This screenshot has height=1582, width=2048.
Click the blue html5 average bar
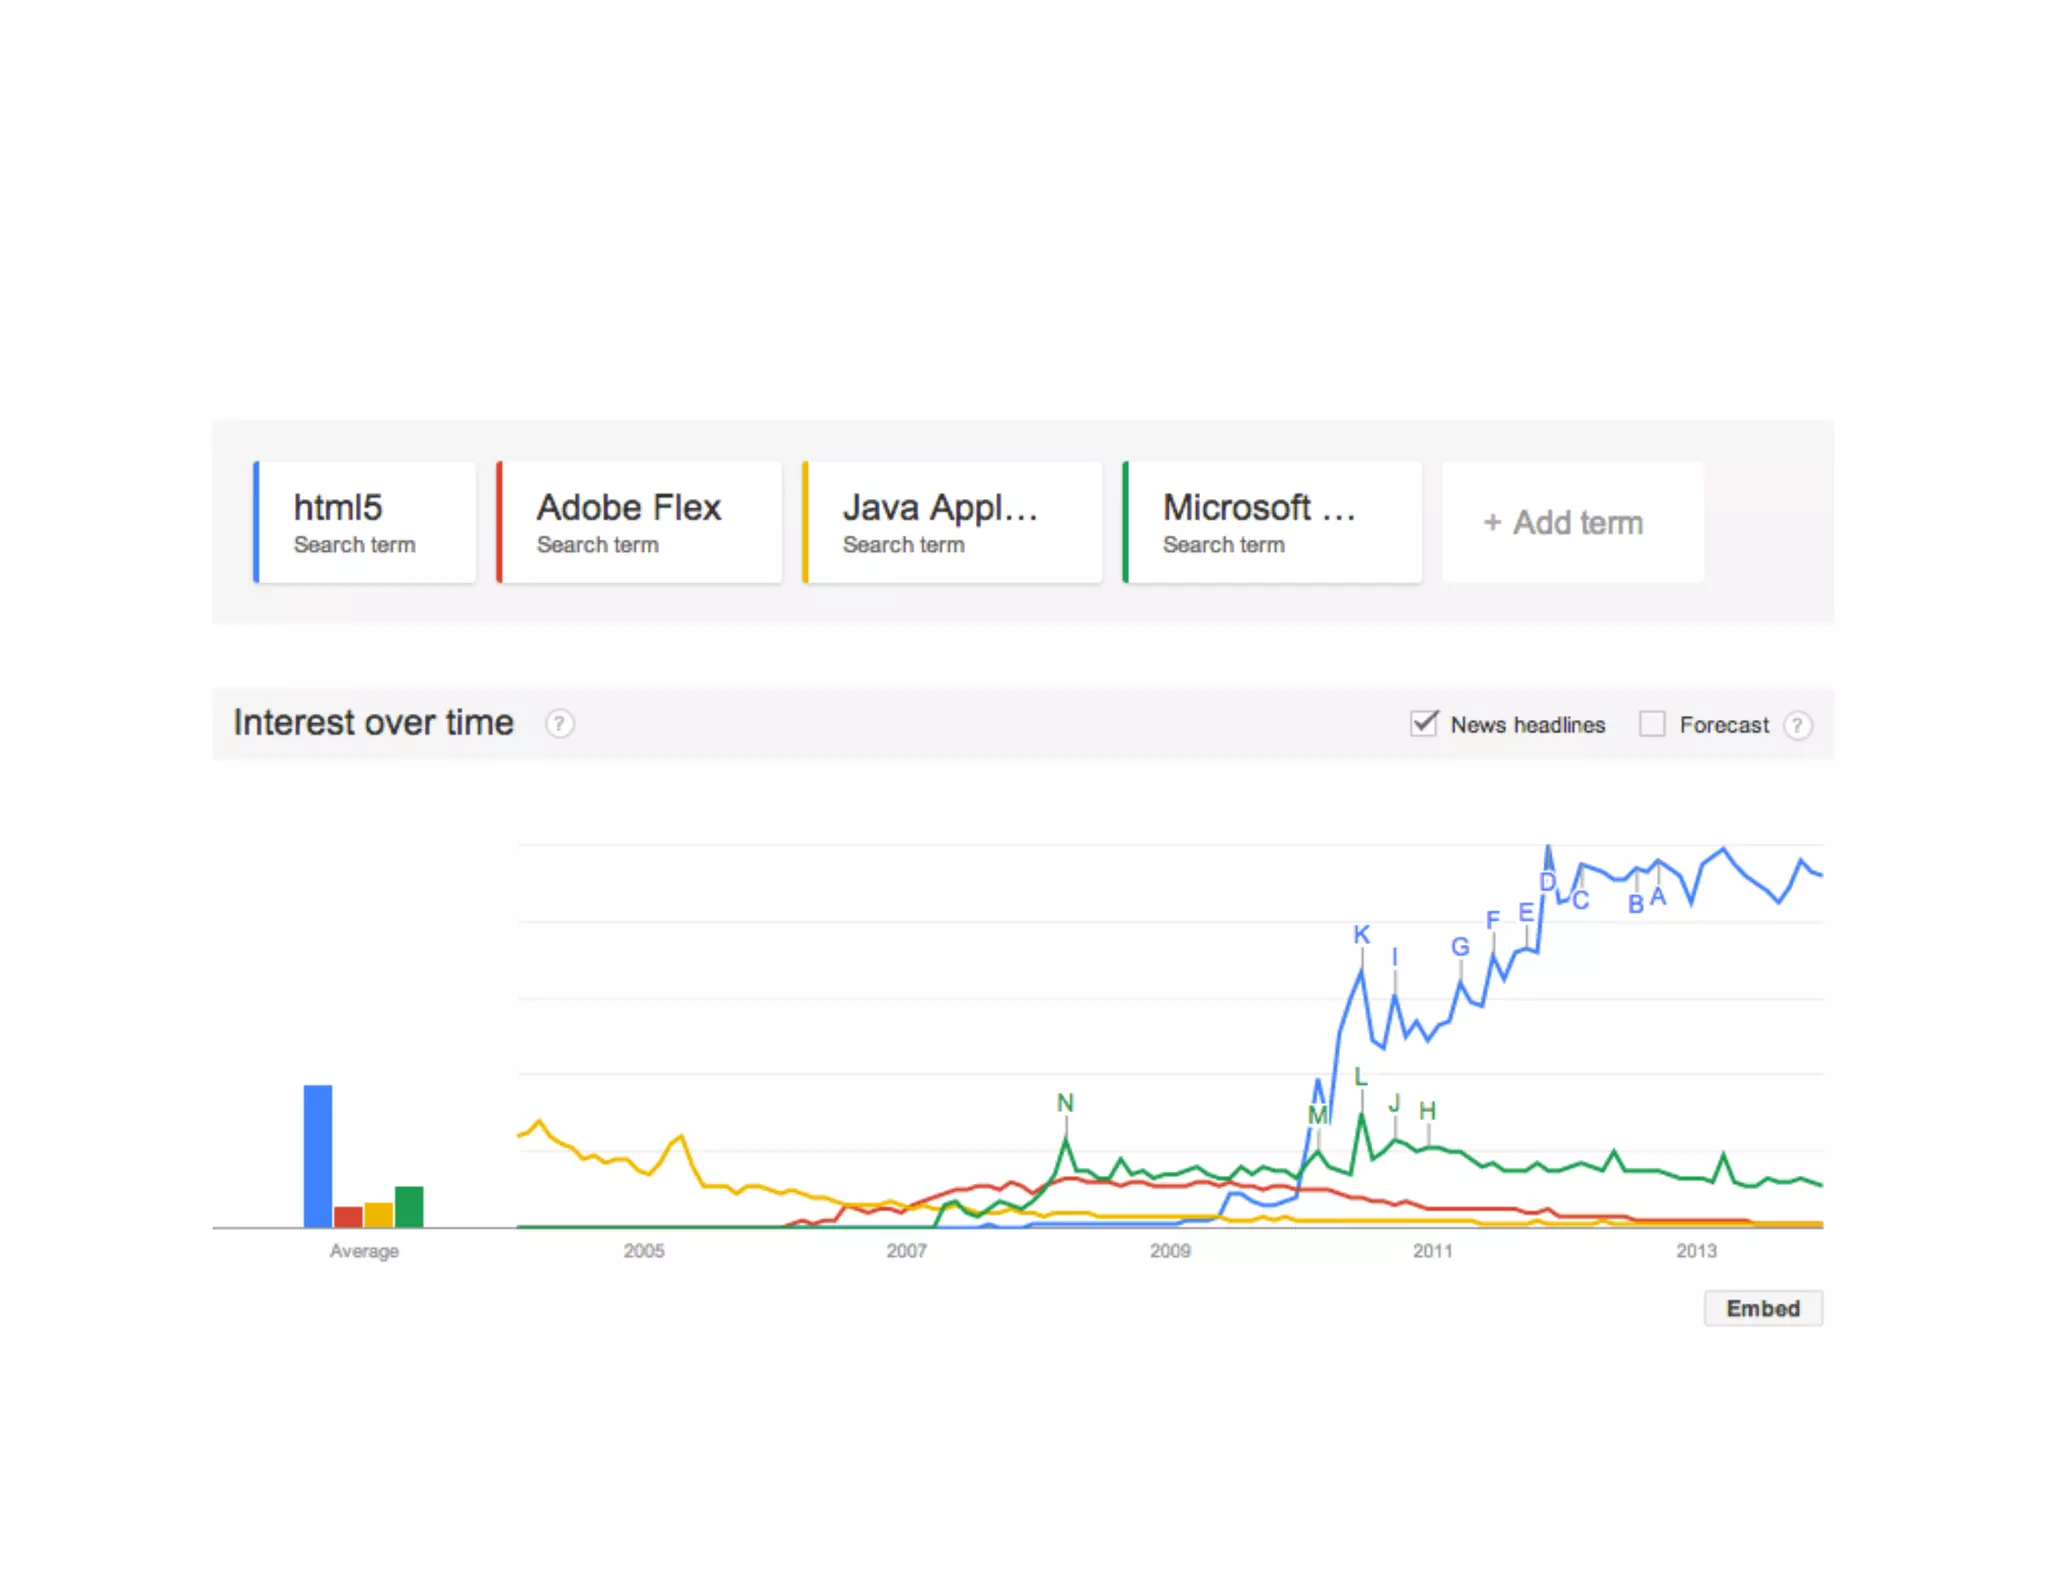pyautogui.click(x=318, y=1155)
